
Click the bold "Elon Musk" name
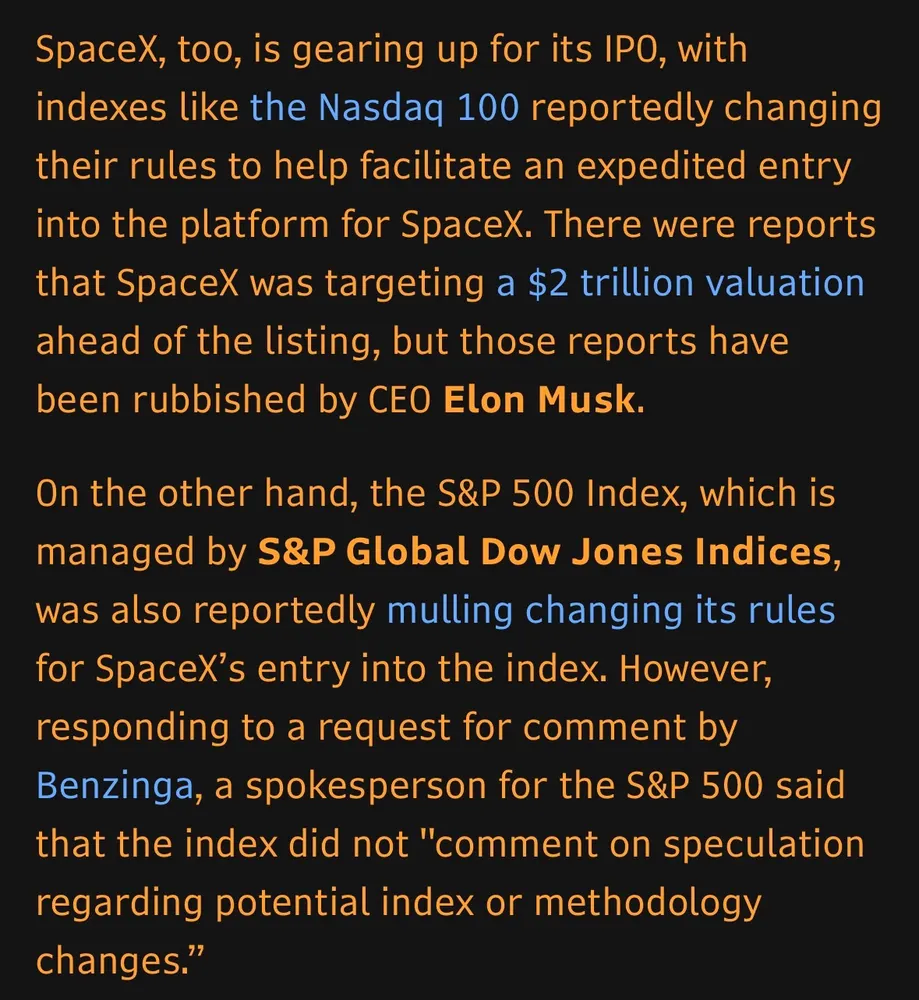point(538,400)
